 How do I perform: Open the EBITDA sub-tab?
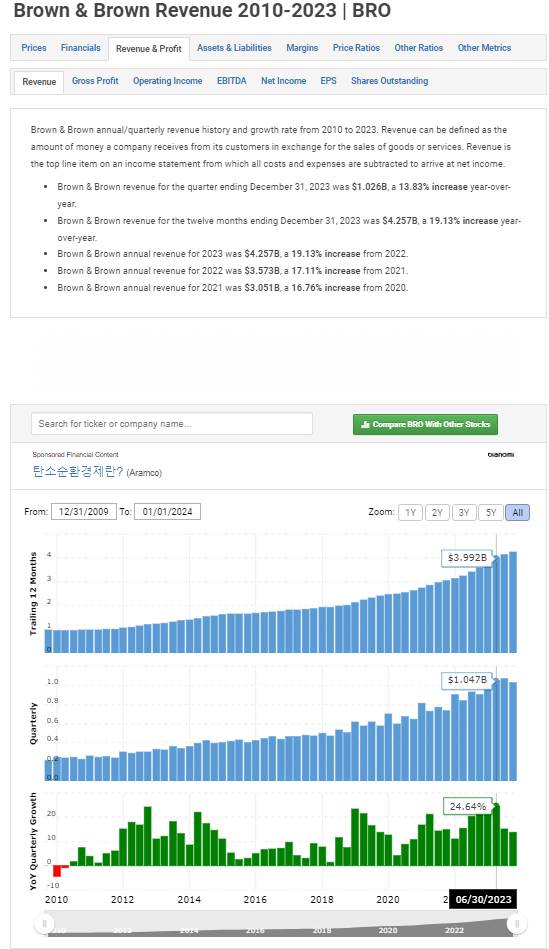pos(232,80)
